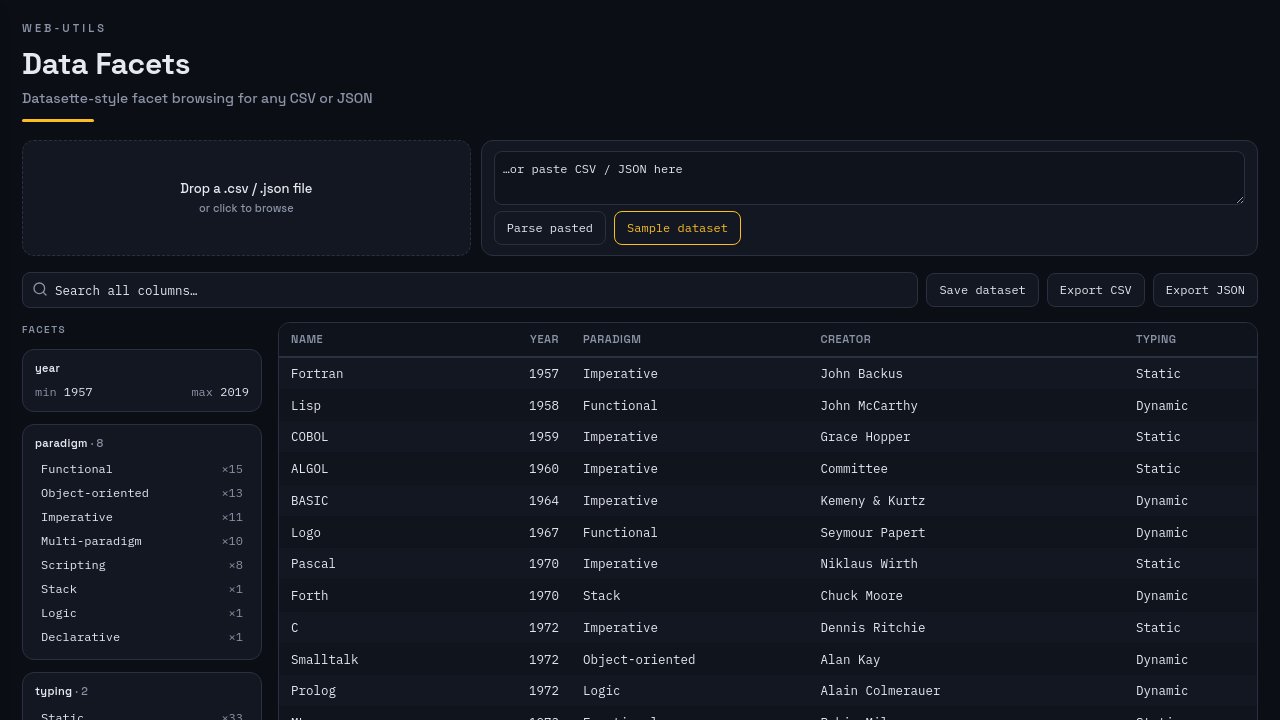
Task: Click the Search all columns field
Action: coord(470,290)
